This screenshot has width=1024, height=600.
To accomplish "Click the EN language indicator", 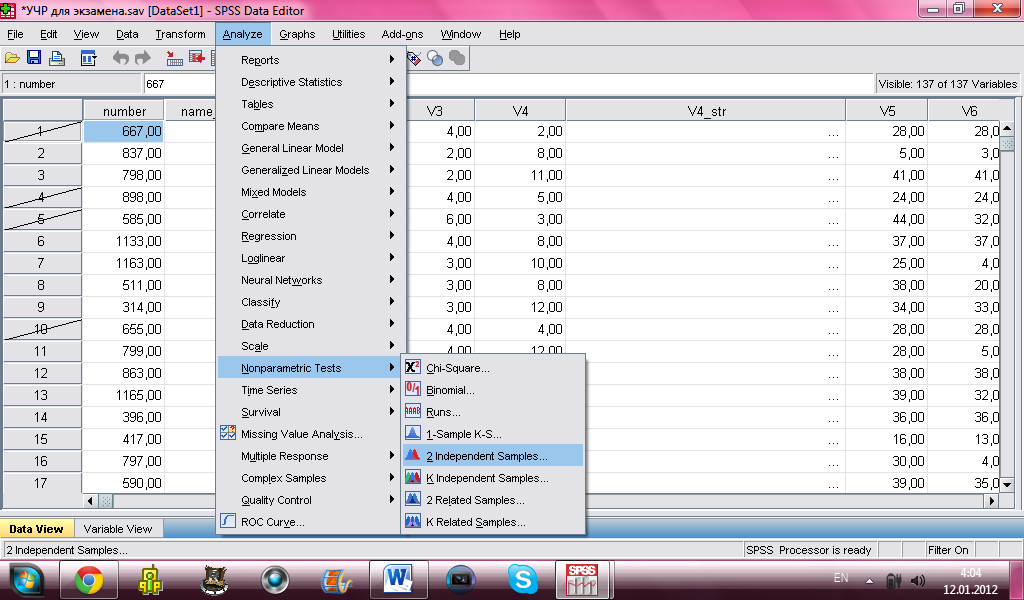I will click(841, 578).
